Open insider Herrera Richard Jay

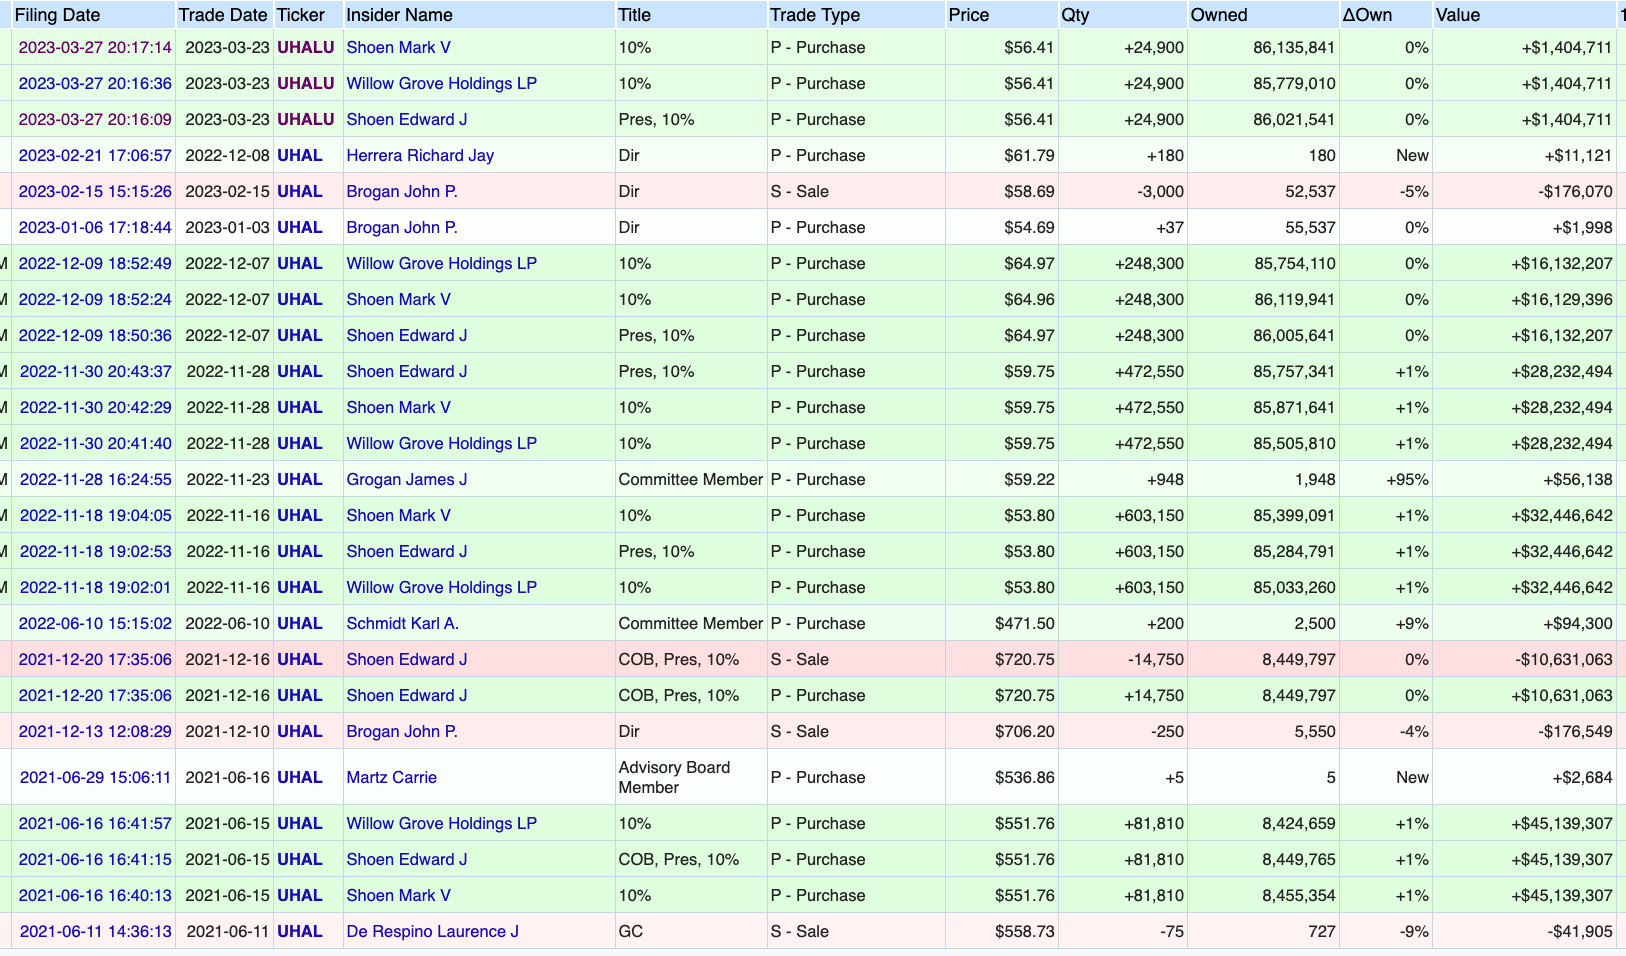pos(420,155)
